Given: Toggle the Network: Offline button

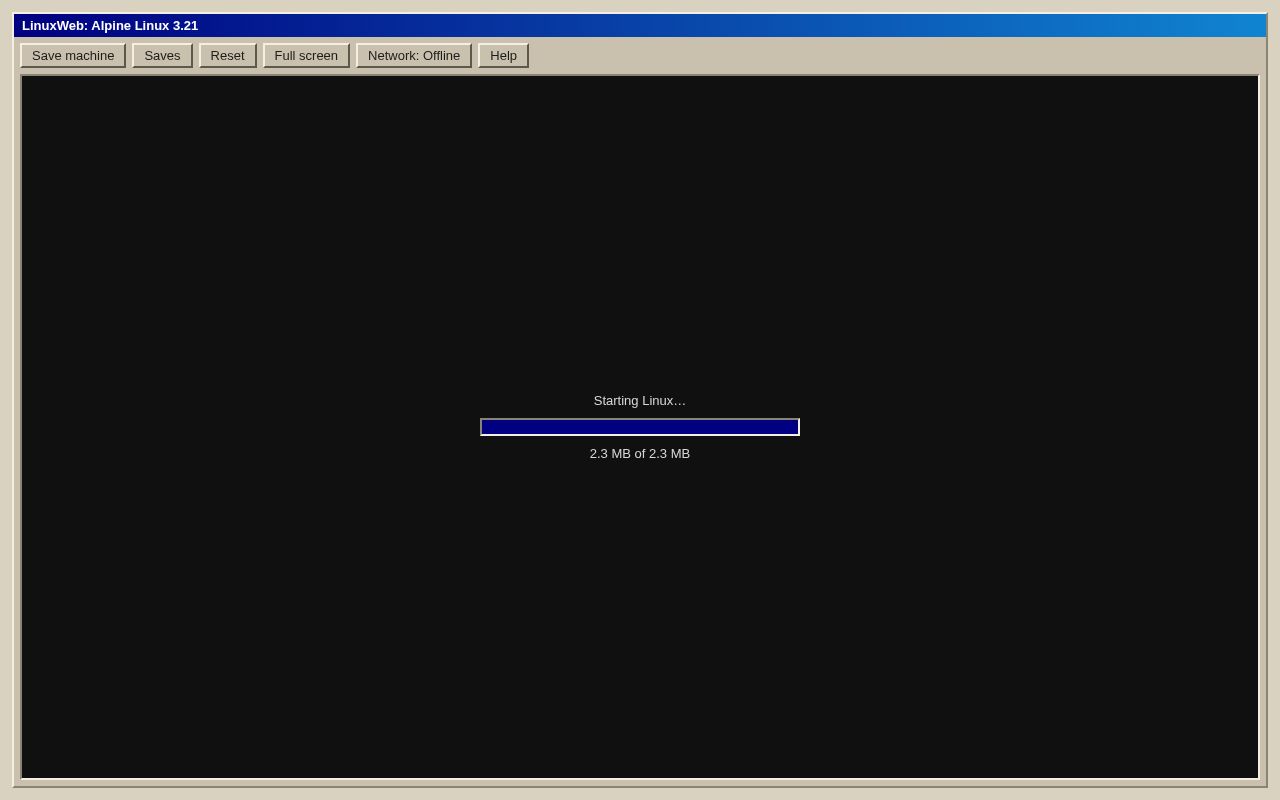Looking at the screenshot, I should pyautogui.click(x=414, y=55).
